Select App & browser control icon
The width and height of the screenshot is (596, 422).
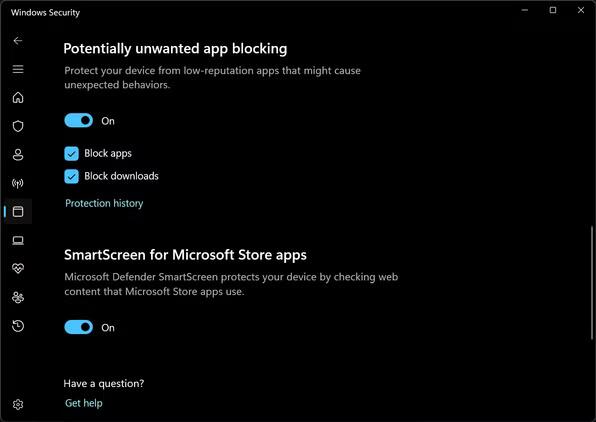[18, 211]
